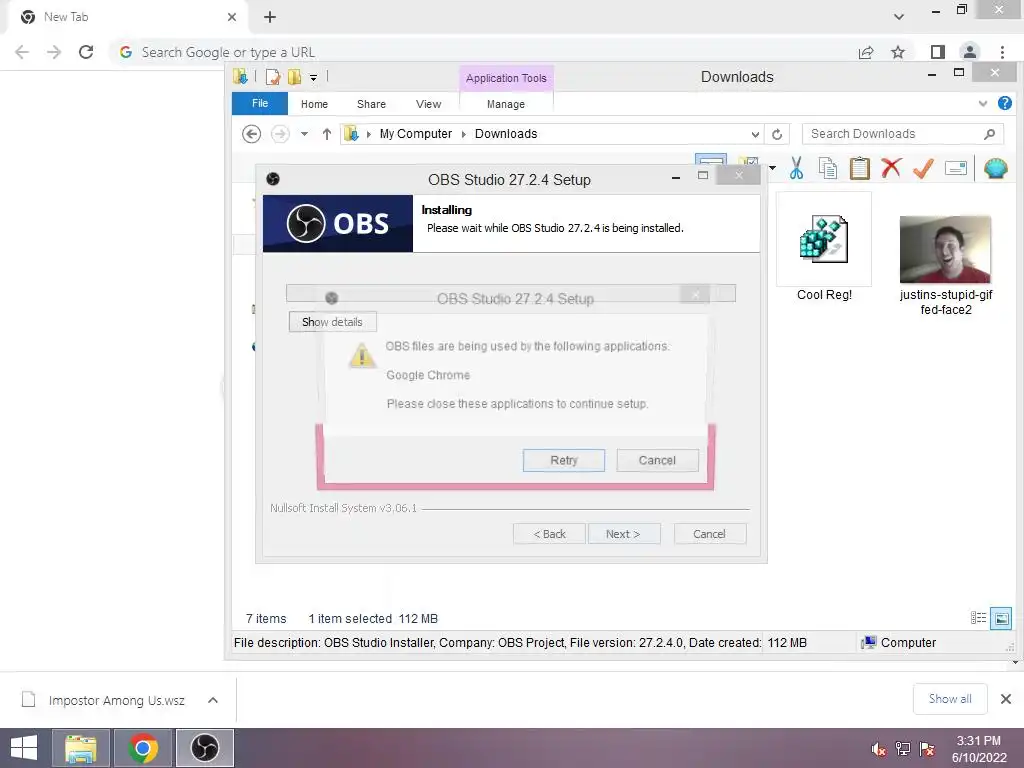
Task: Click the network tray icon
Action: click(903, 748)
